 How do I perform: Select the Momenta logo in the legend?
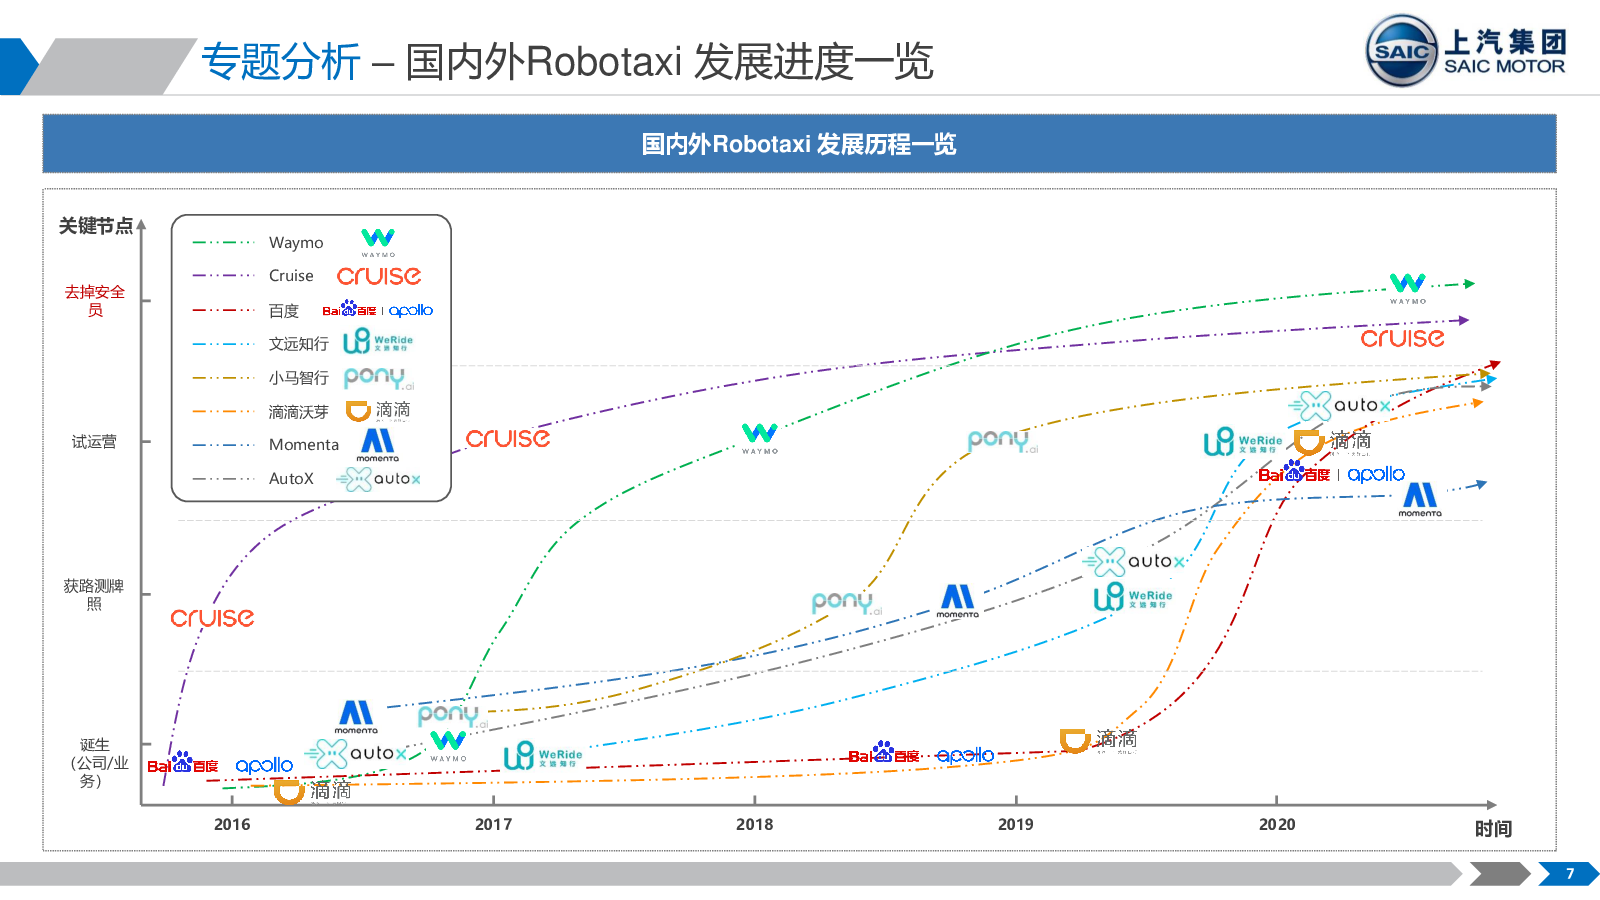pos(377,445)
